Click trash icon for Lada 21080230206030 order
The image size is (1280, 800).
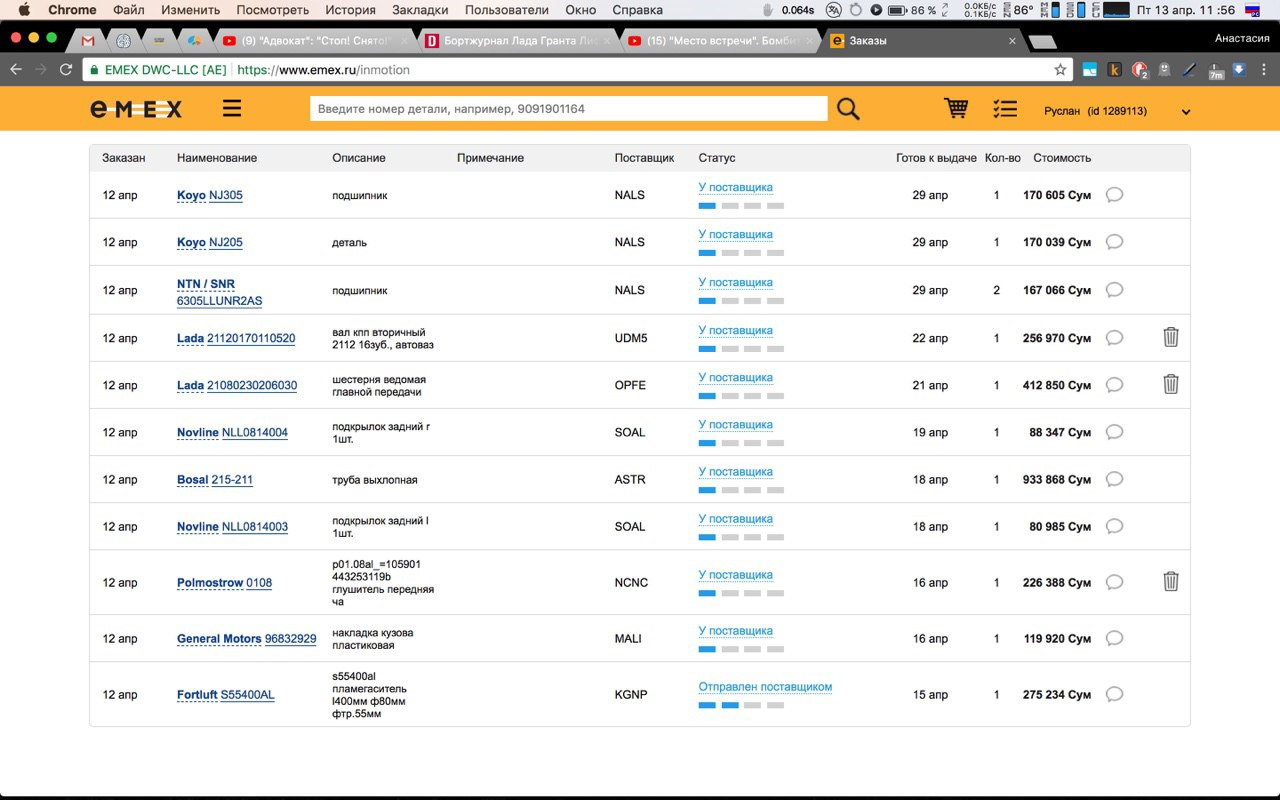1171,384
